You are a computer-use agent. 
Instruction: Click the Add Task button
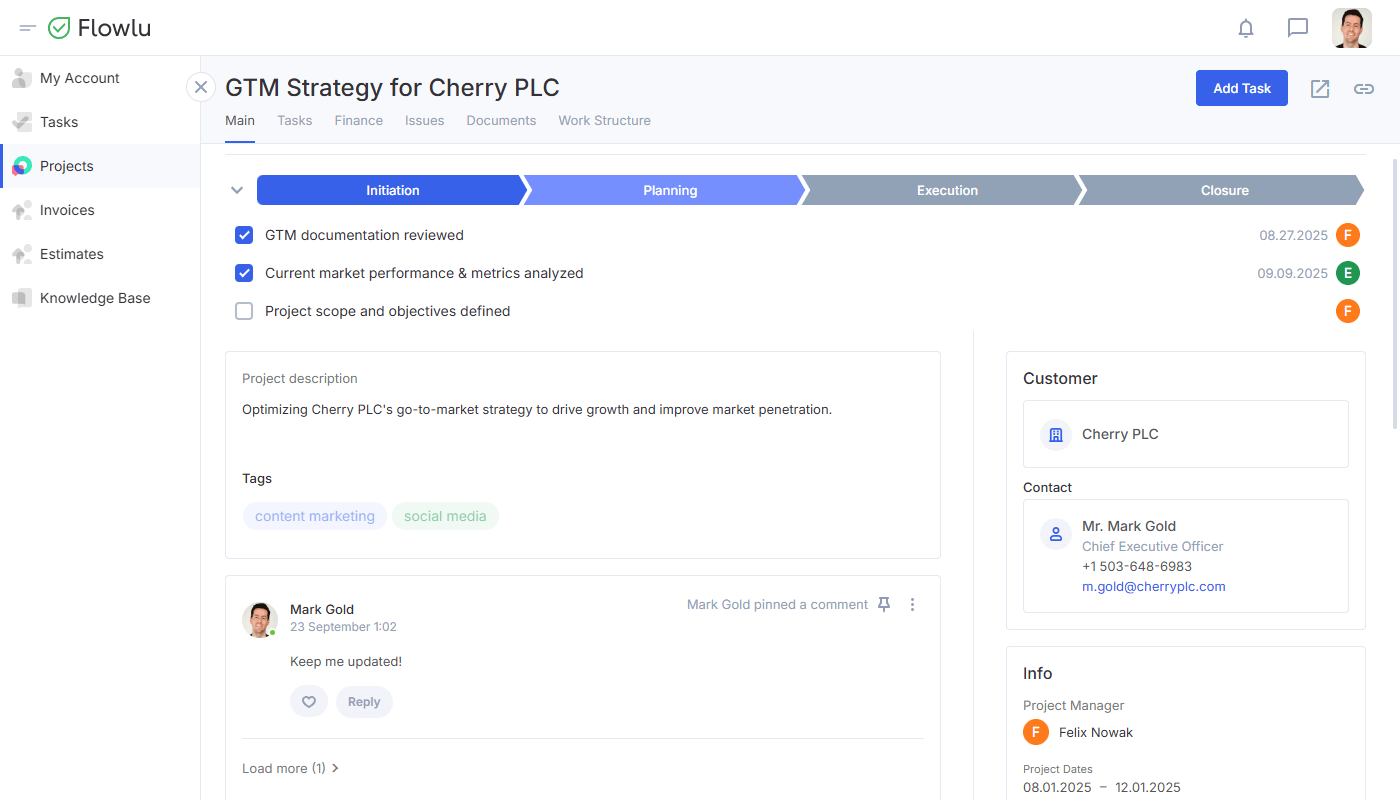tap(1241, 88)
